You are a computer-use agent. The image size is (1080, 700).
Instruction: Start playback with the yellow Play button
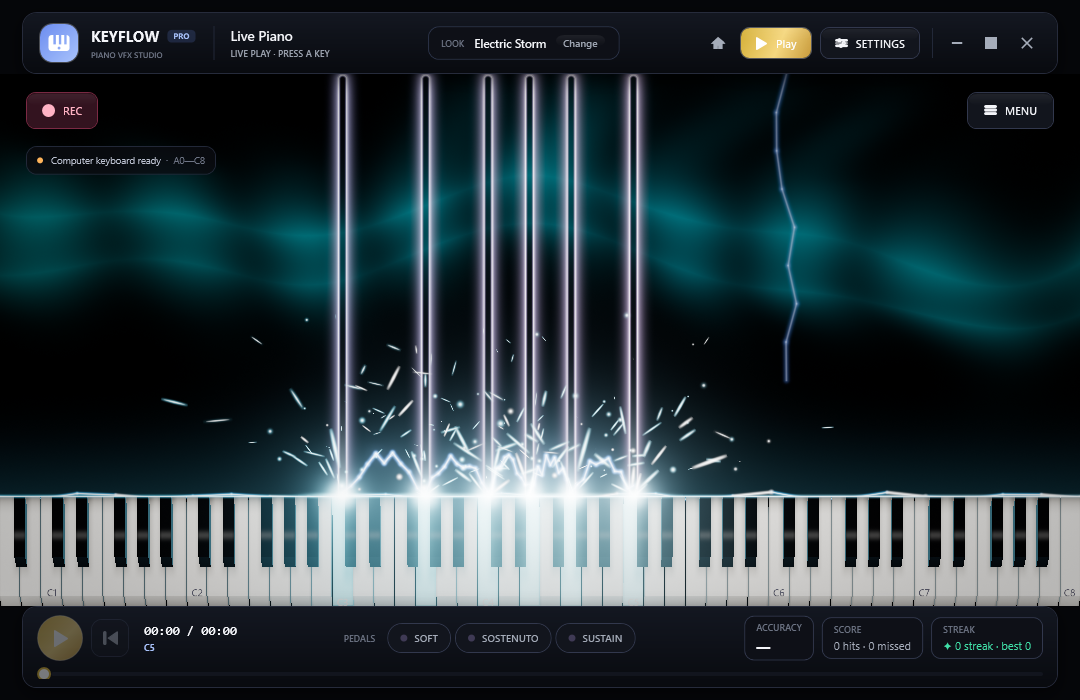(x=776, y=43)
